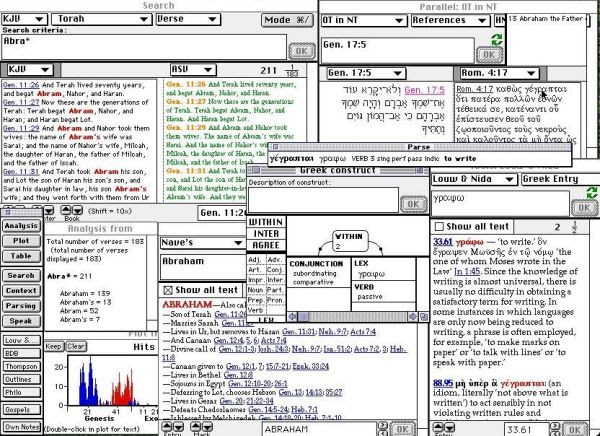Select the AGREE connector in Greek construct palette
Image resolution: width=600 pixels, height=436 pixels.
[266, 245]
